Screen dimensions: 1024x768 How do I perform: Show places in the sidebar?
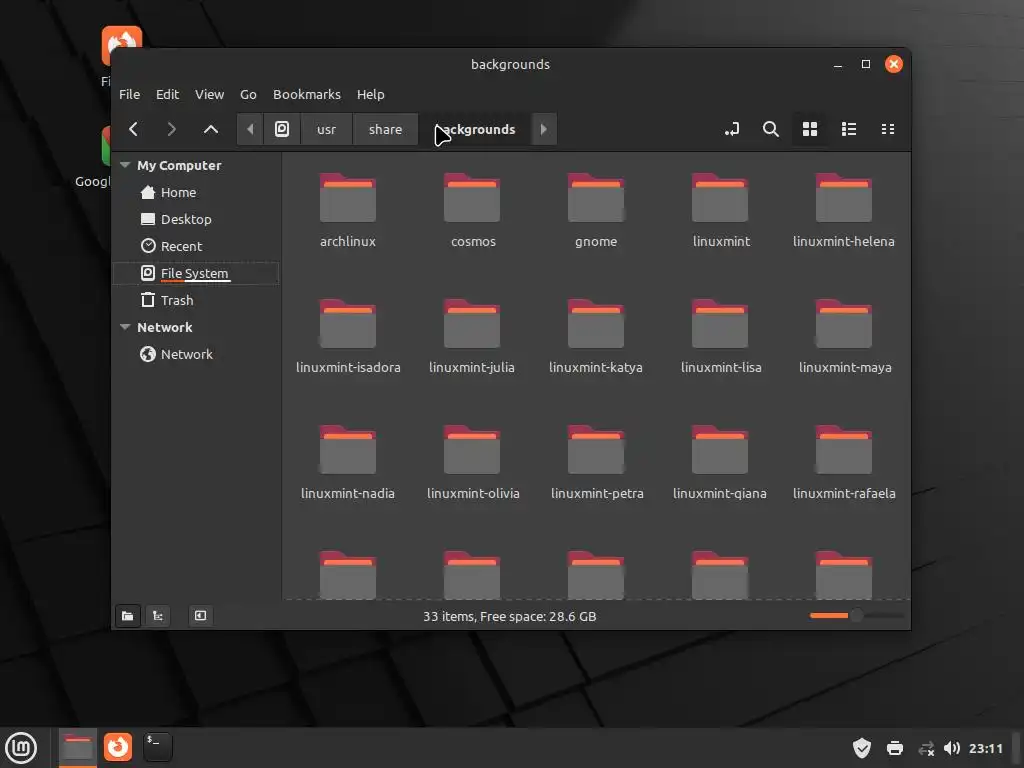pyautogui.click(x=127, y=616)
